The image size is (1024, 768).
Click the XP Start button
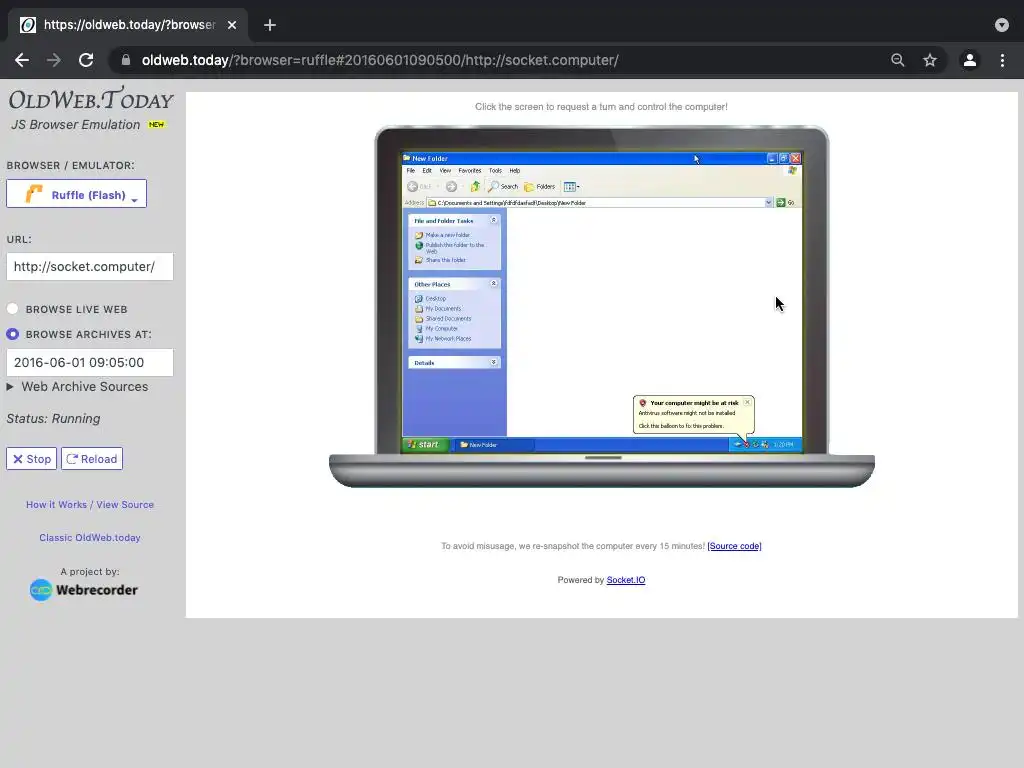[x=426, y=445]
